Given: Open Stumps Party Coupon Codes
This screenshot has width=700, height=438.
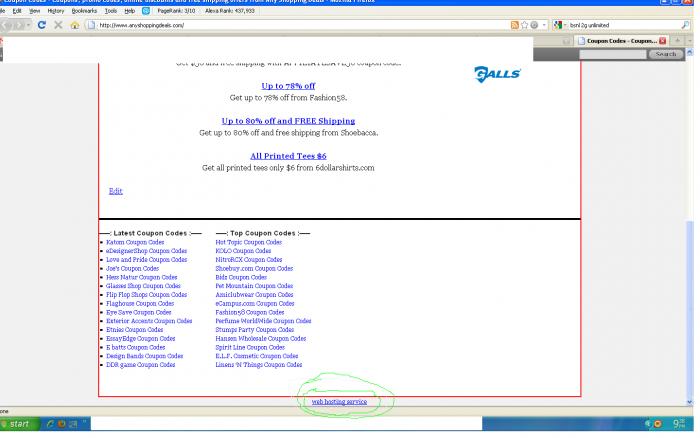Looking at the screenshot, I should click(x=254, y=330).
